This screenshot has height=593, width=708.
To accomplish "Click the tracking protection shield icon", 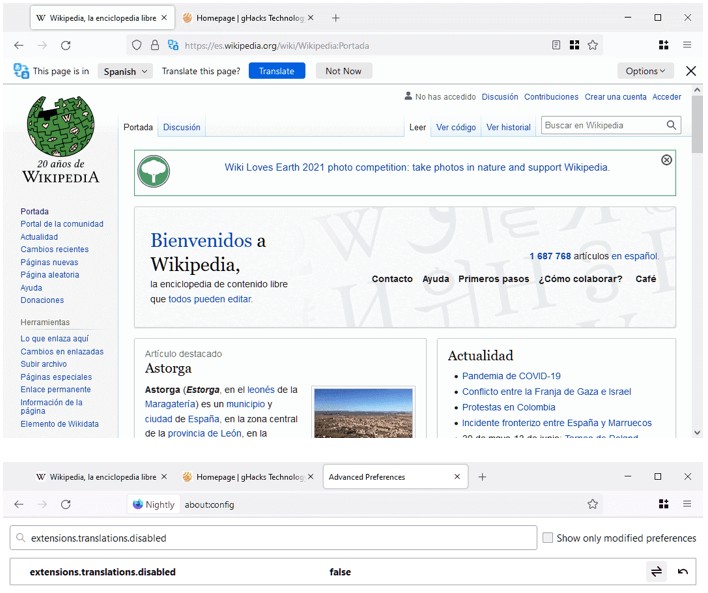I will click(x=137, y=45).
